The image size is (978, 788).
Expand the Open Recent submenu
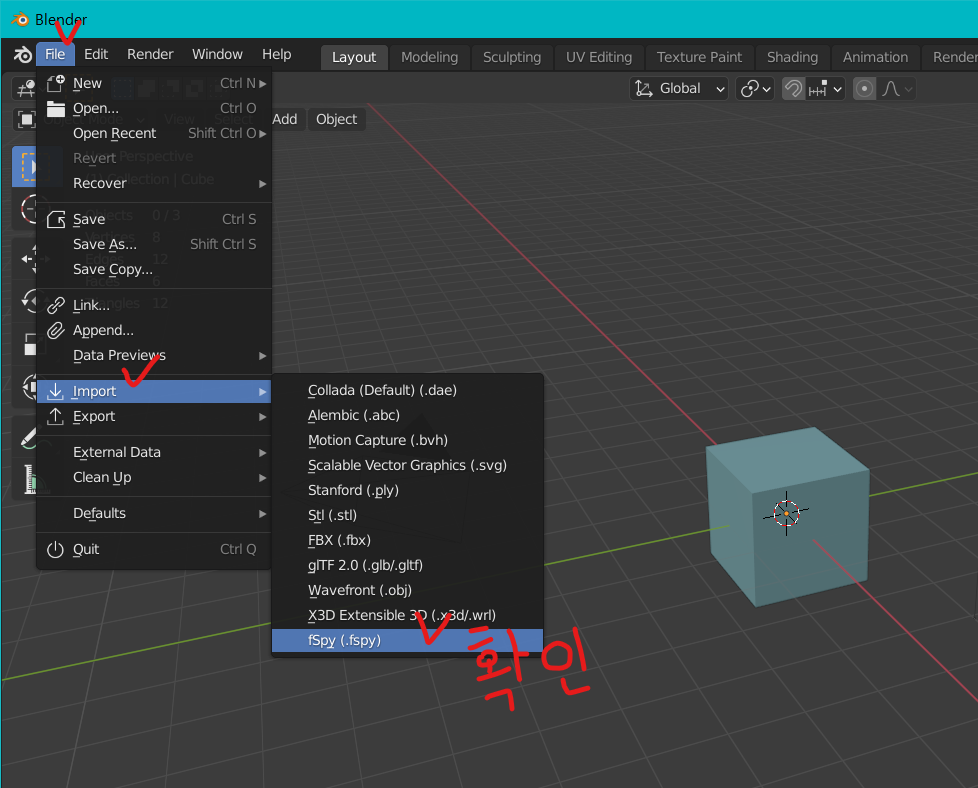click(x=154, y=134)
